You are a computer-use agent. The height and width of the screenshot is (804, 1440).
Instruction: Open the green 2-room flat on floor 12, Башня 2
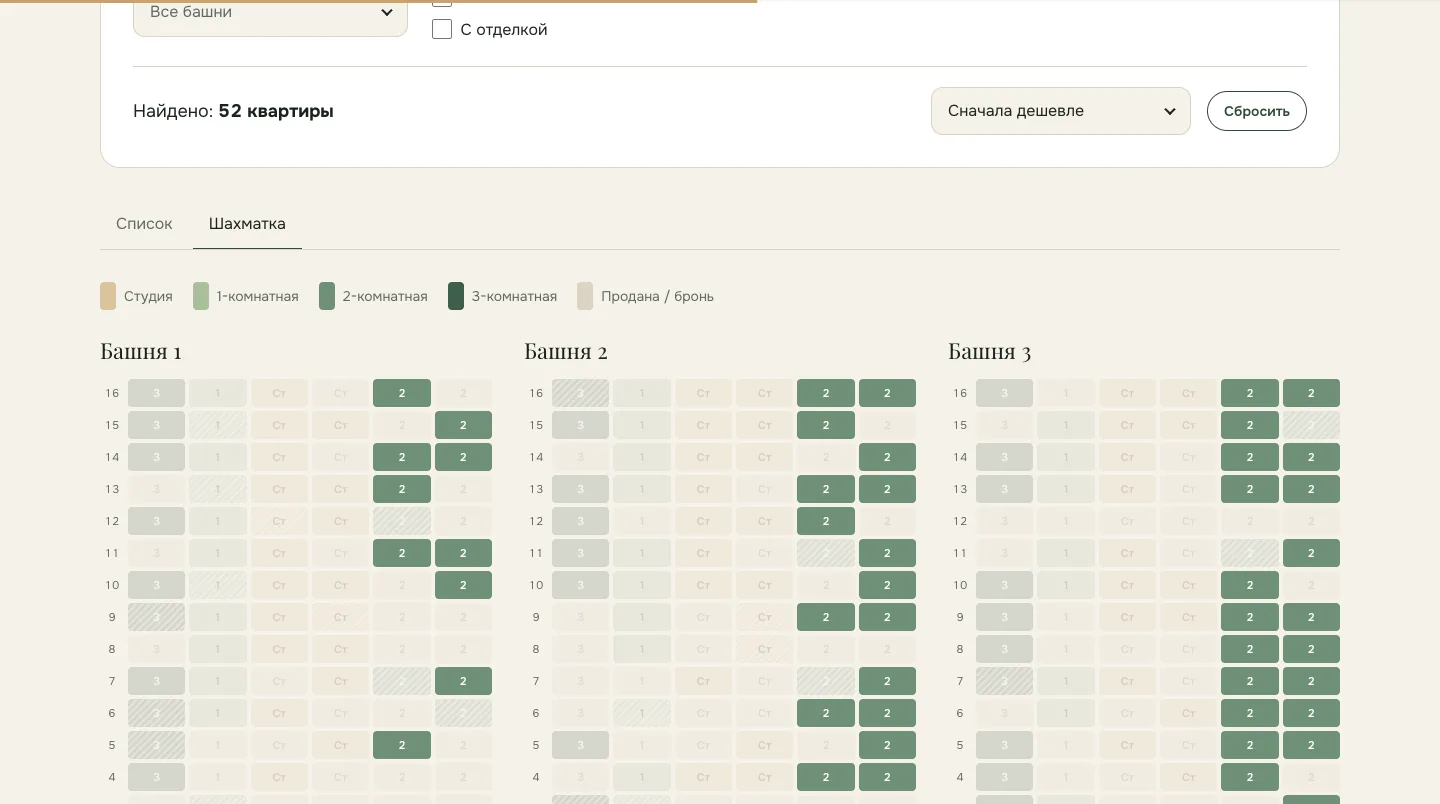(x=826, y=521)
